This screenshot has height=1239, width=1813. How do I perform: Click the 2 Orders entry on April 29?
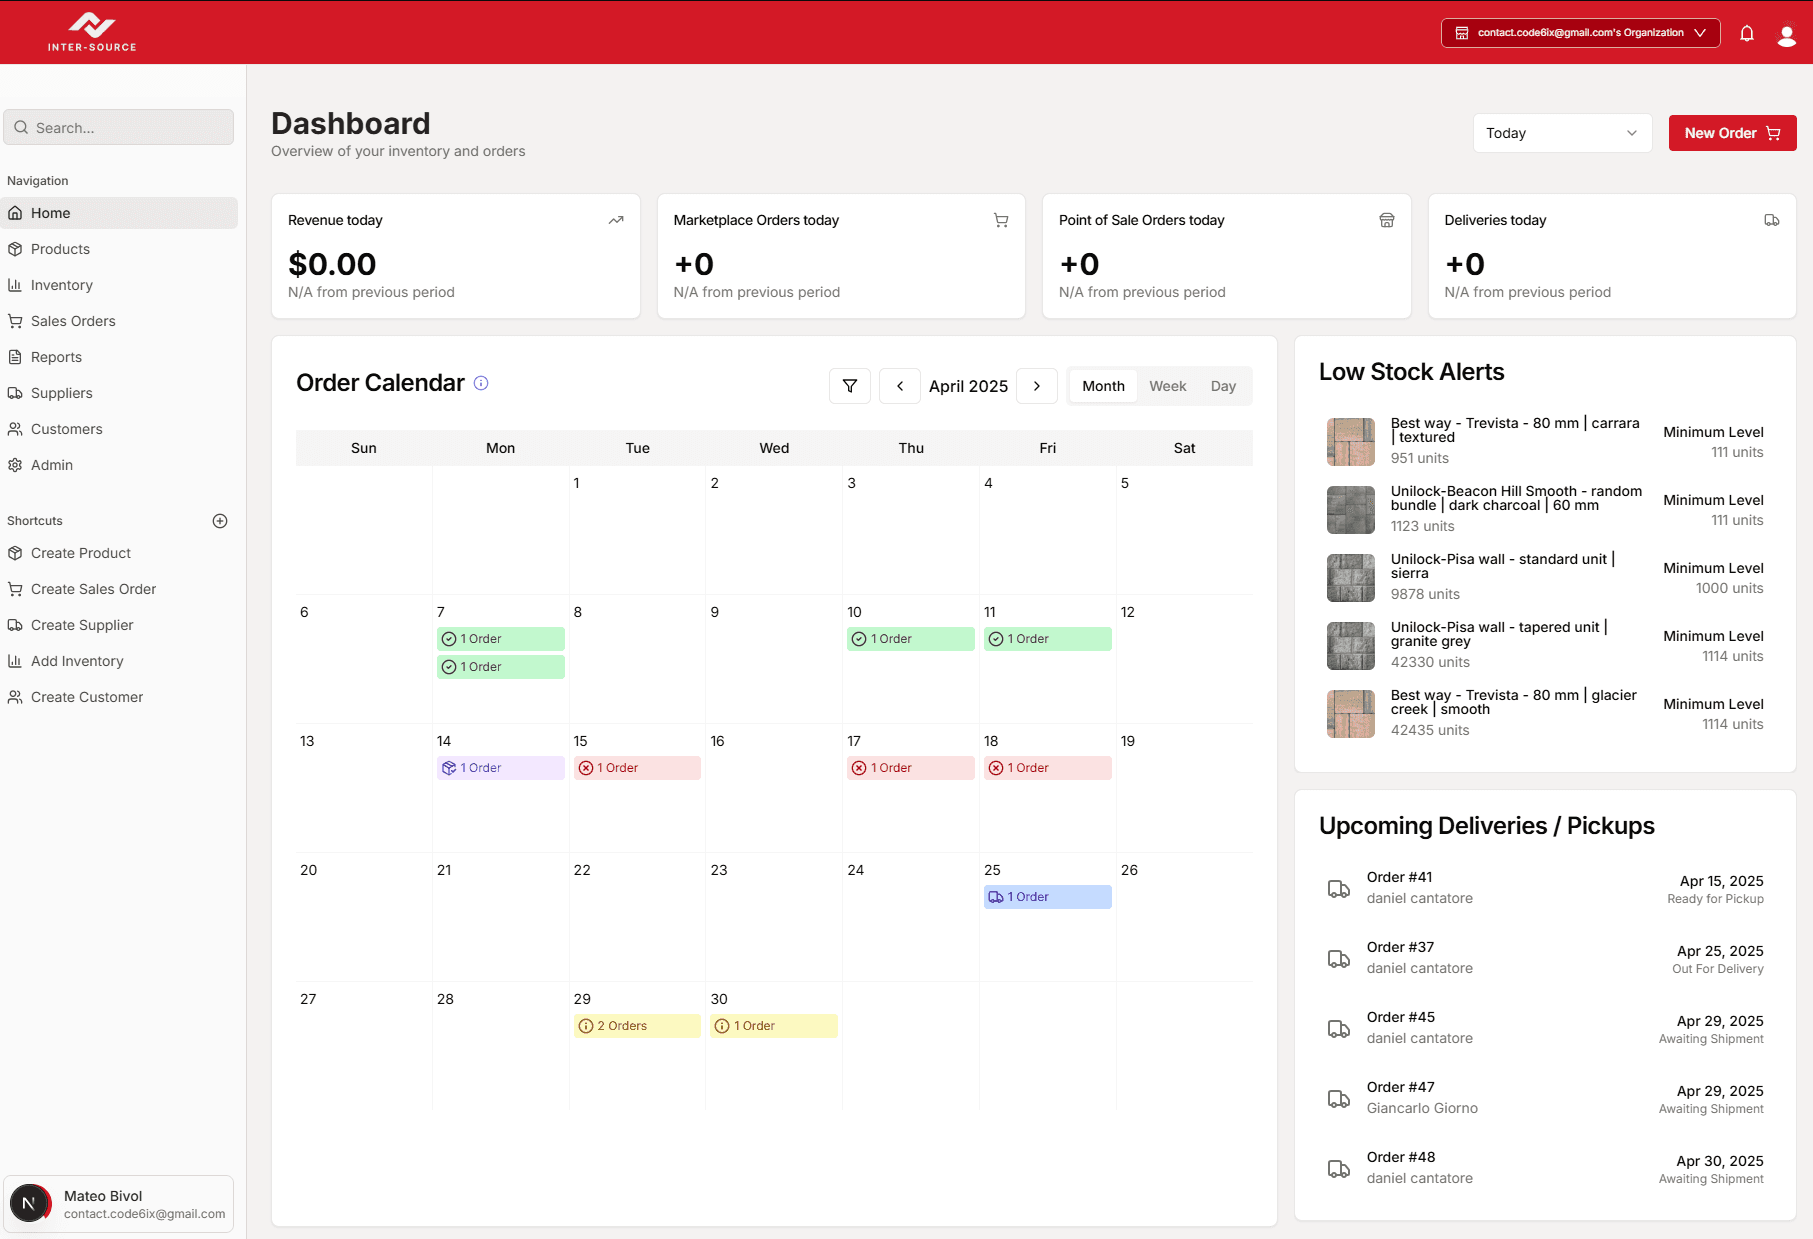click(636, 1025)
